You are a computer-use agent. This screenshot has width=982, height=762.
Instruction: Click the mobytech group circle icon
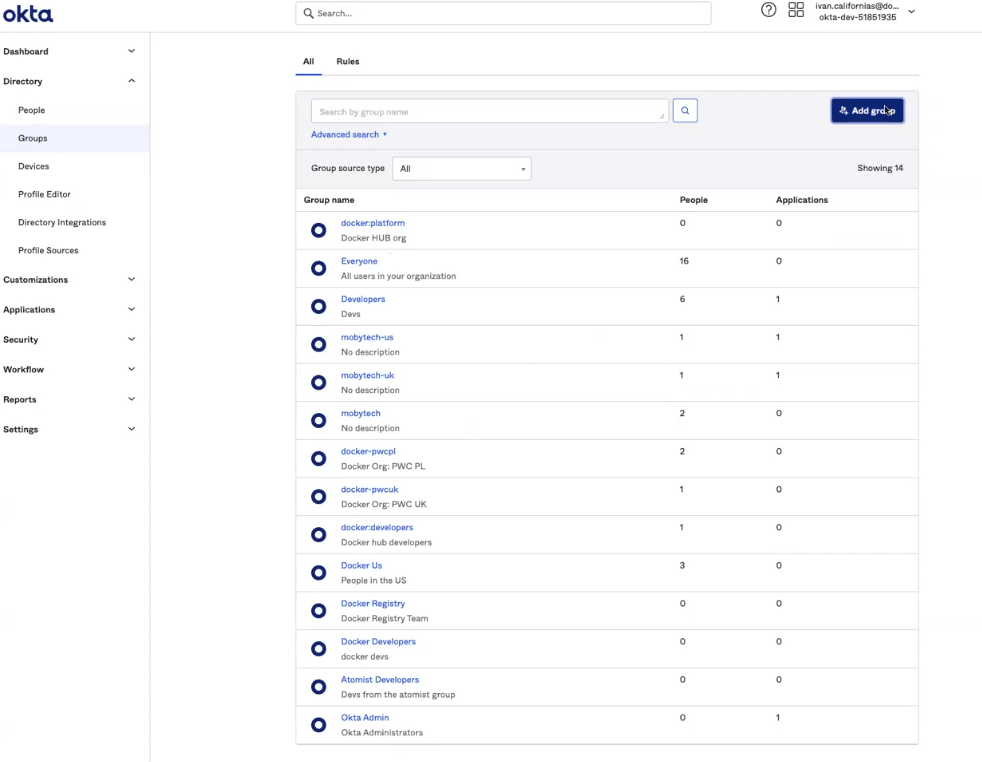click(x=319, y=421)
